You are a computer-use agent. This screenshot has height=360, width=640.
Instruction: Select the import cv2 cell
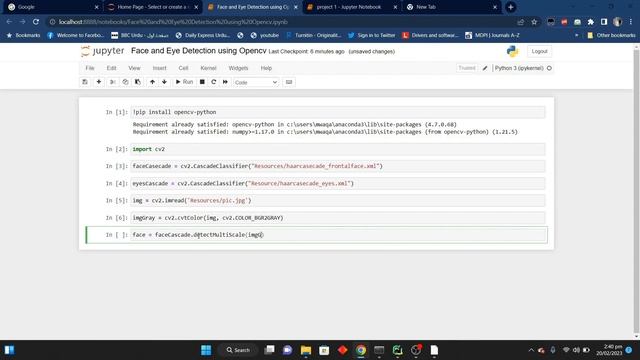click(x=338, y=149)
